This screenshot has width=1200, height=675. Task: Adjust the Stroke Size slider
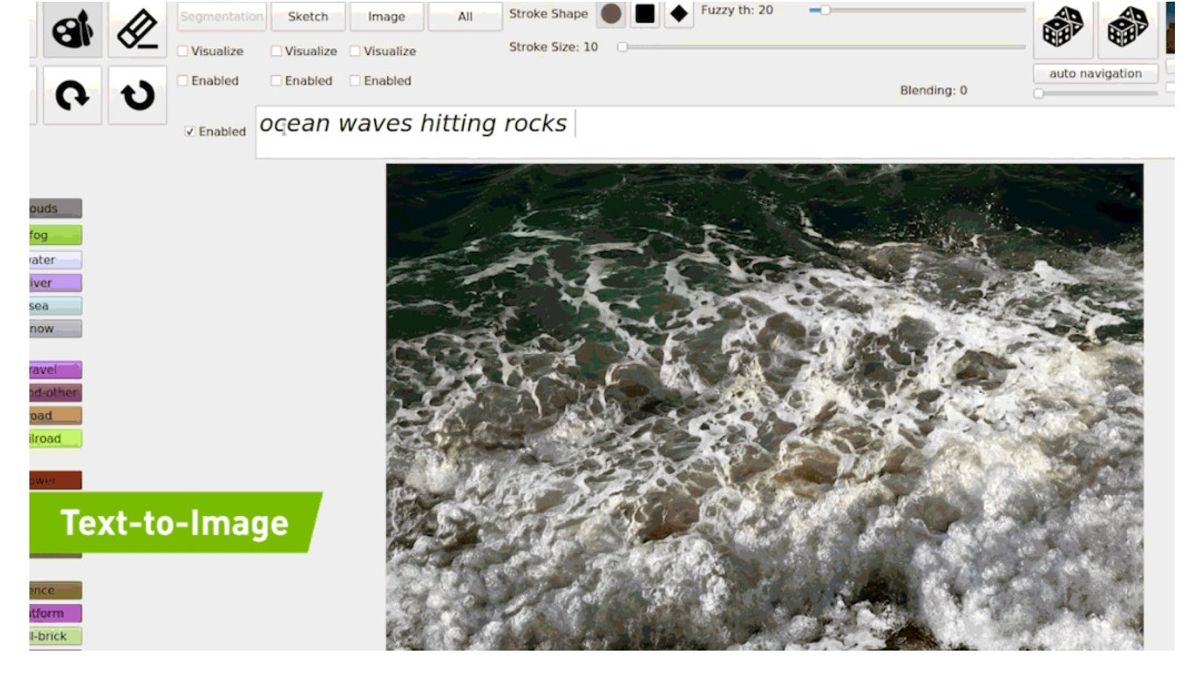[x=822, y=47]
